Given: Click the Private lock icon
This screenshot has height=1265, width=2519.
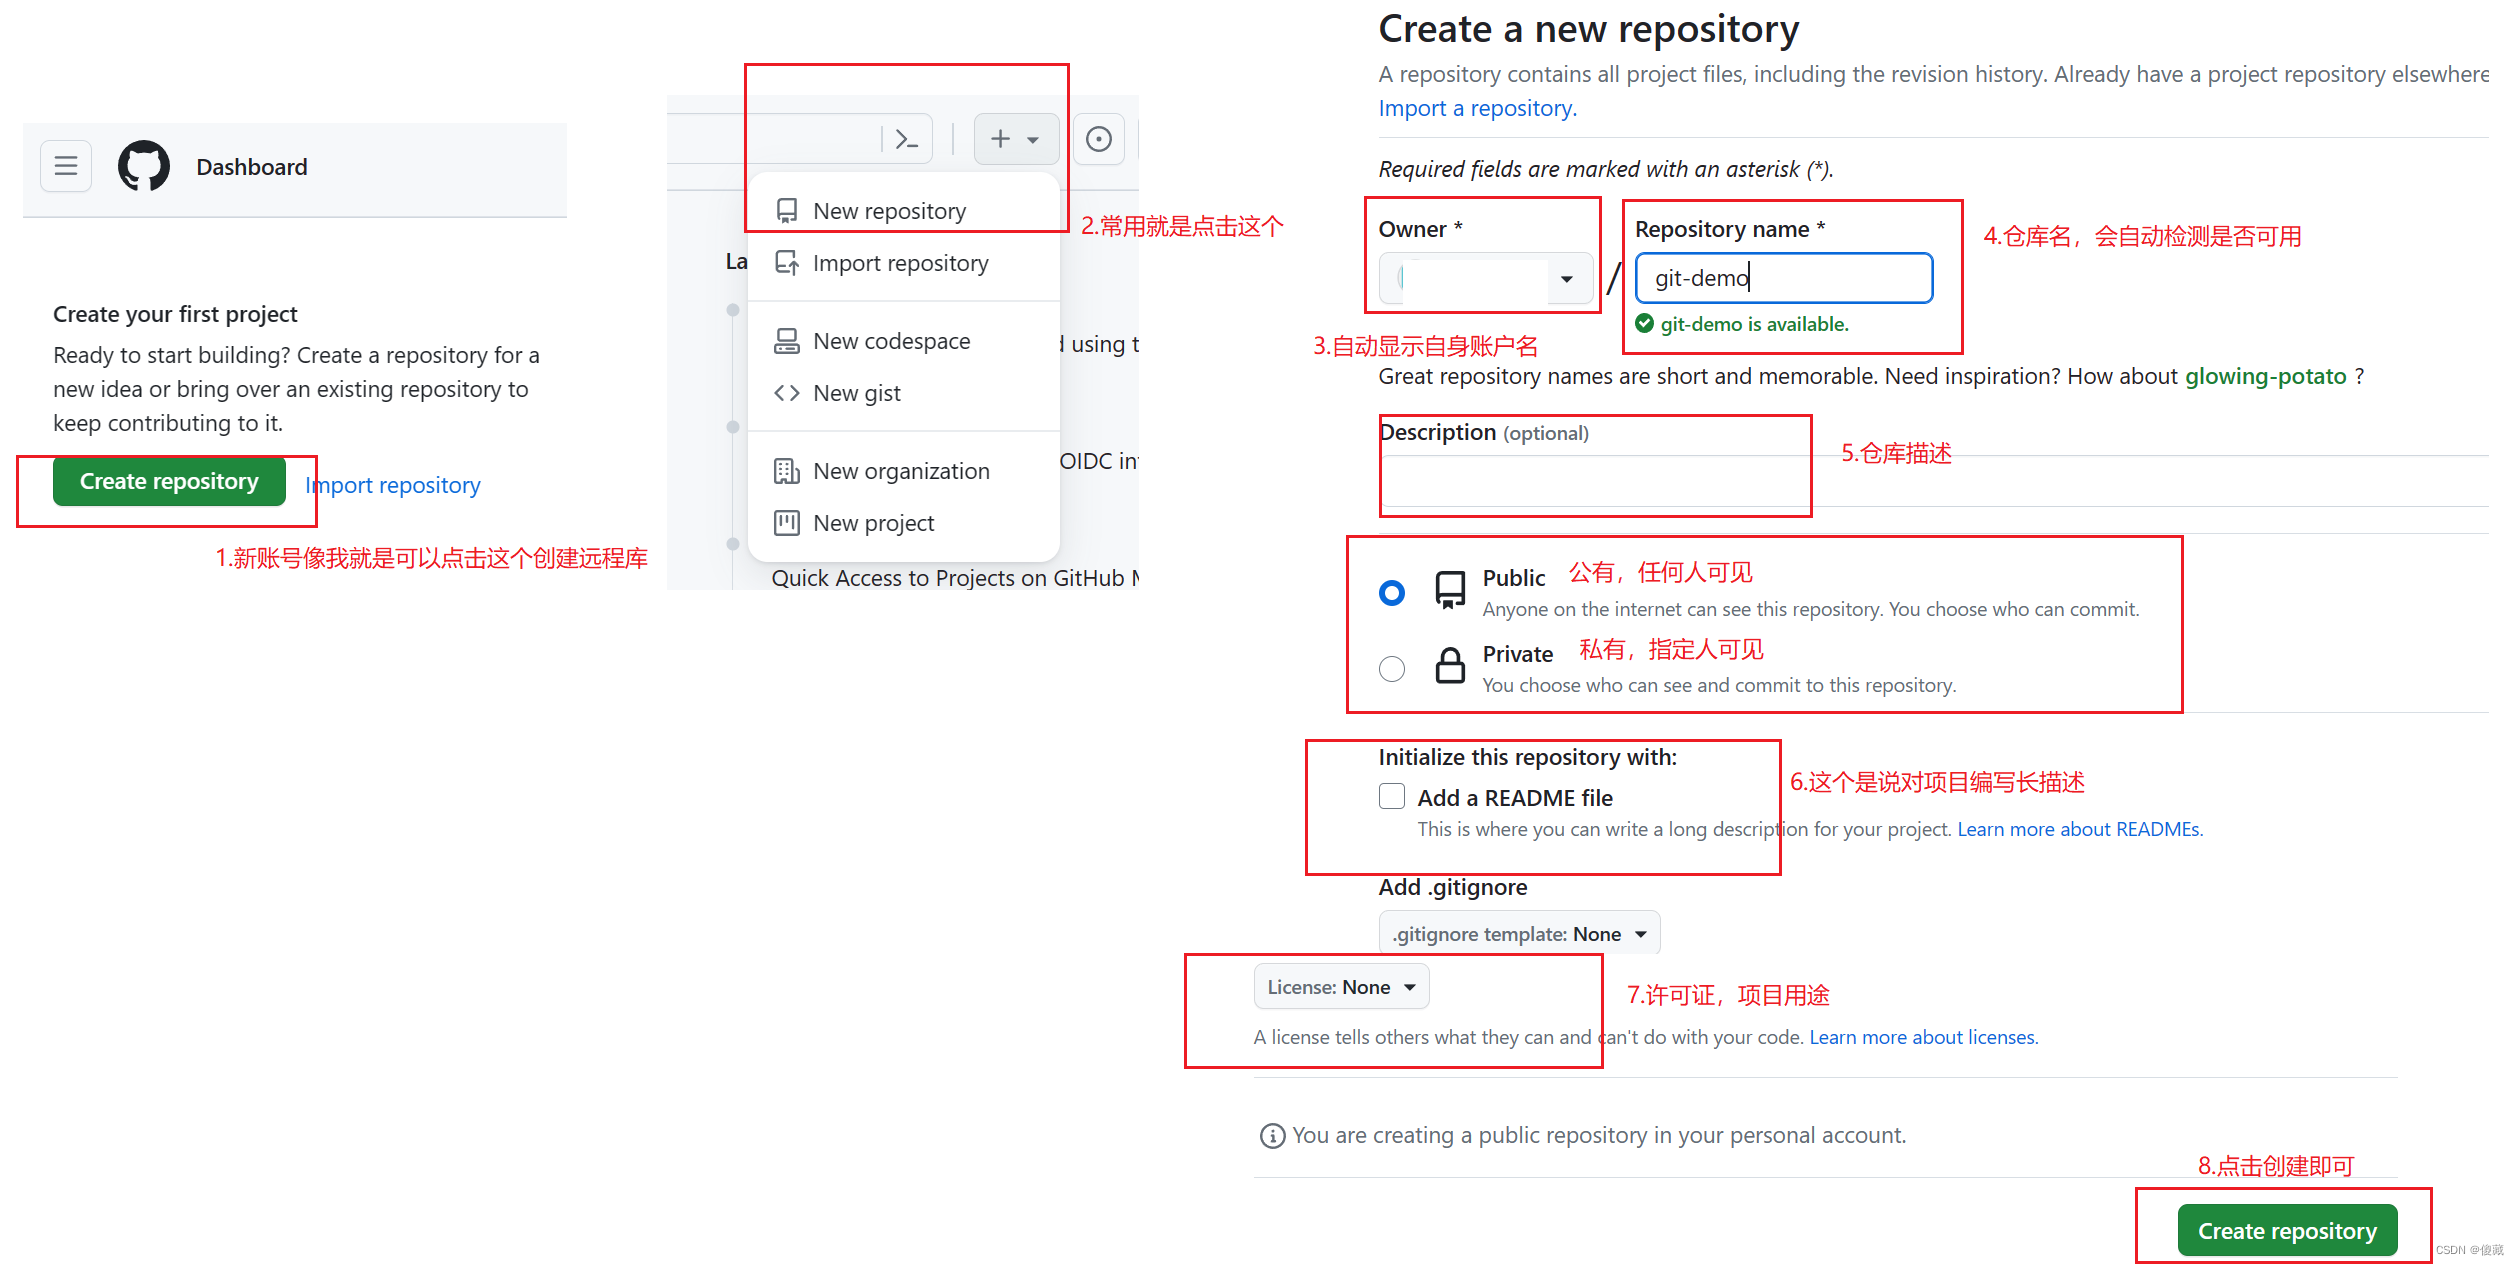Looking at the screenshot, I should coord(1450,665).
